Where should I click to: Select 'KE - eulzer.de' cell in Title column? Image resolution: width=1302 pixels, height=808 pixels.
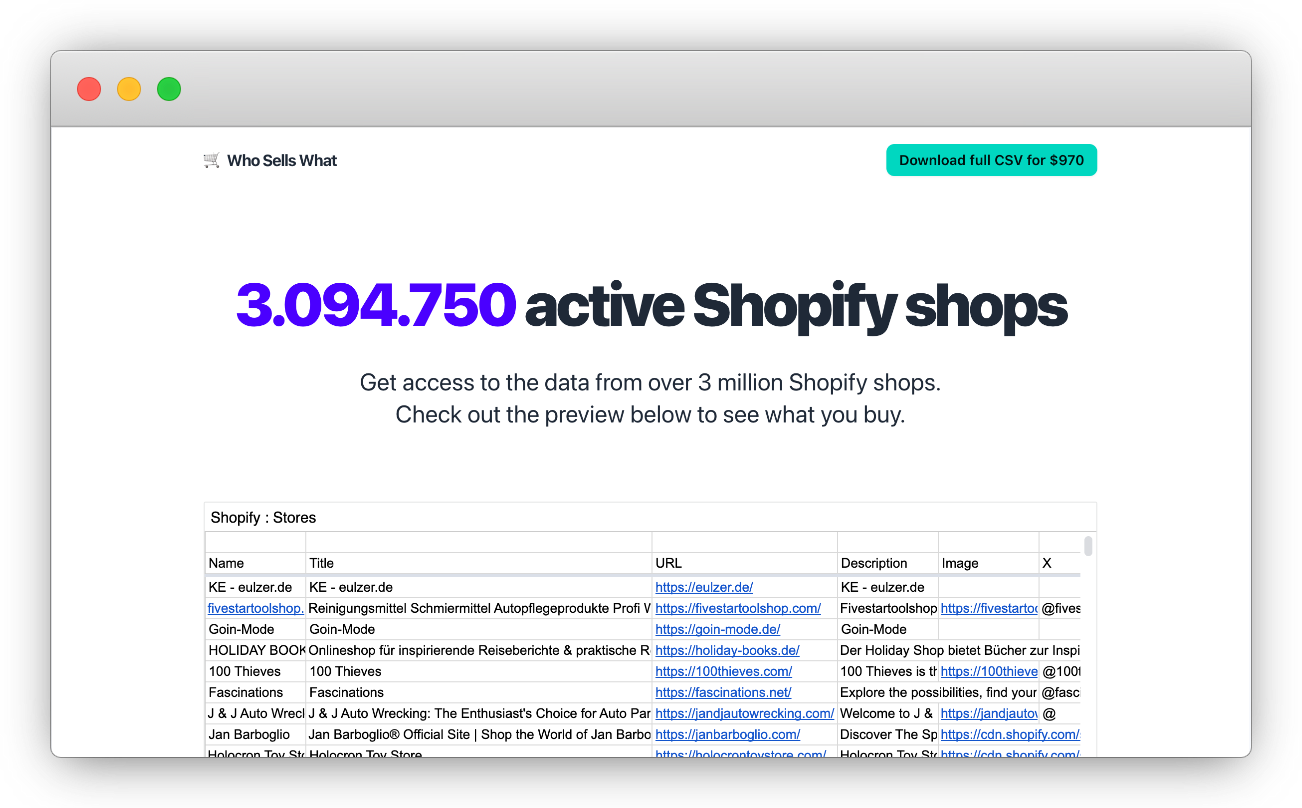479,587
